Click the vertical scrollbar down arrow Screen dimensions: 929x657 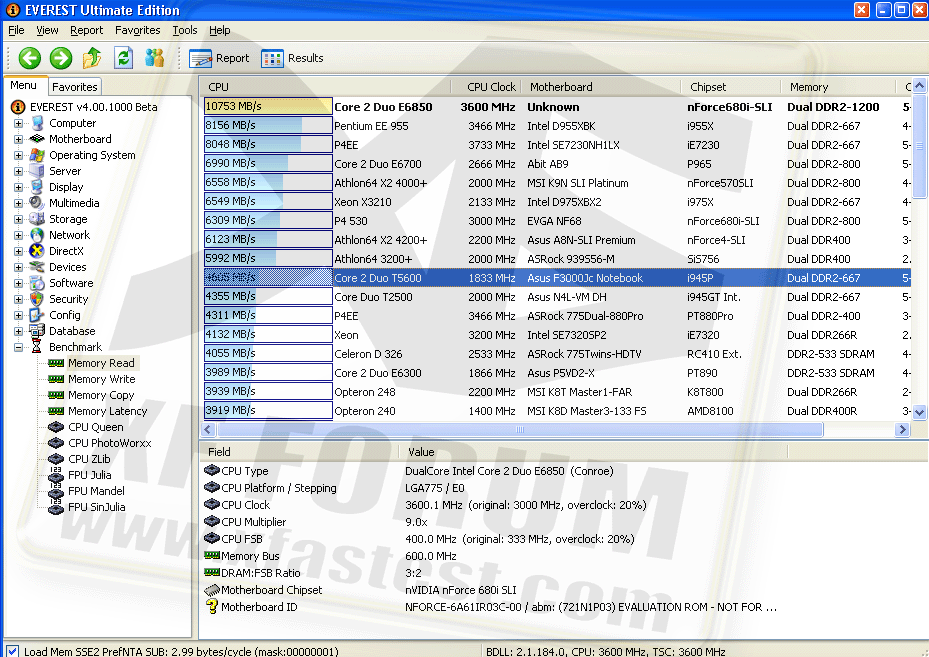click(920, 412)
